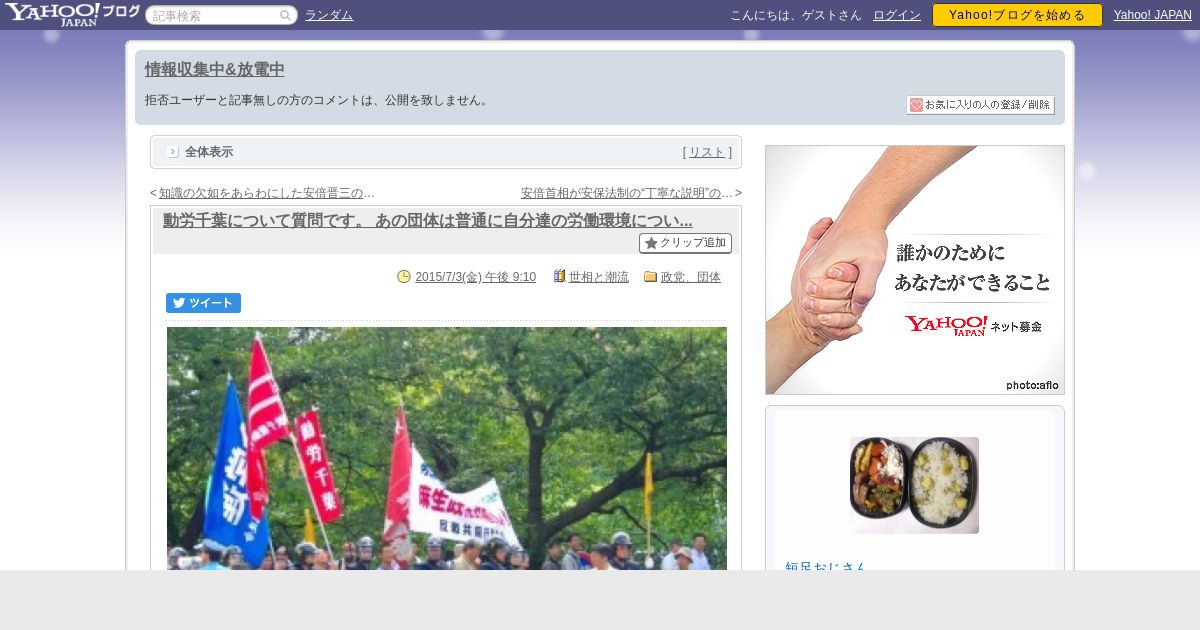The width and height of the screenshot is (1200, 630).
Task: Click the folder icon next to 政党、団体
Action: 650,277
